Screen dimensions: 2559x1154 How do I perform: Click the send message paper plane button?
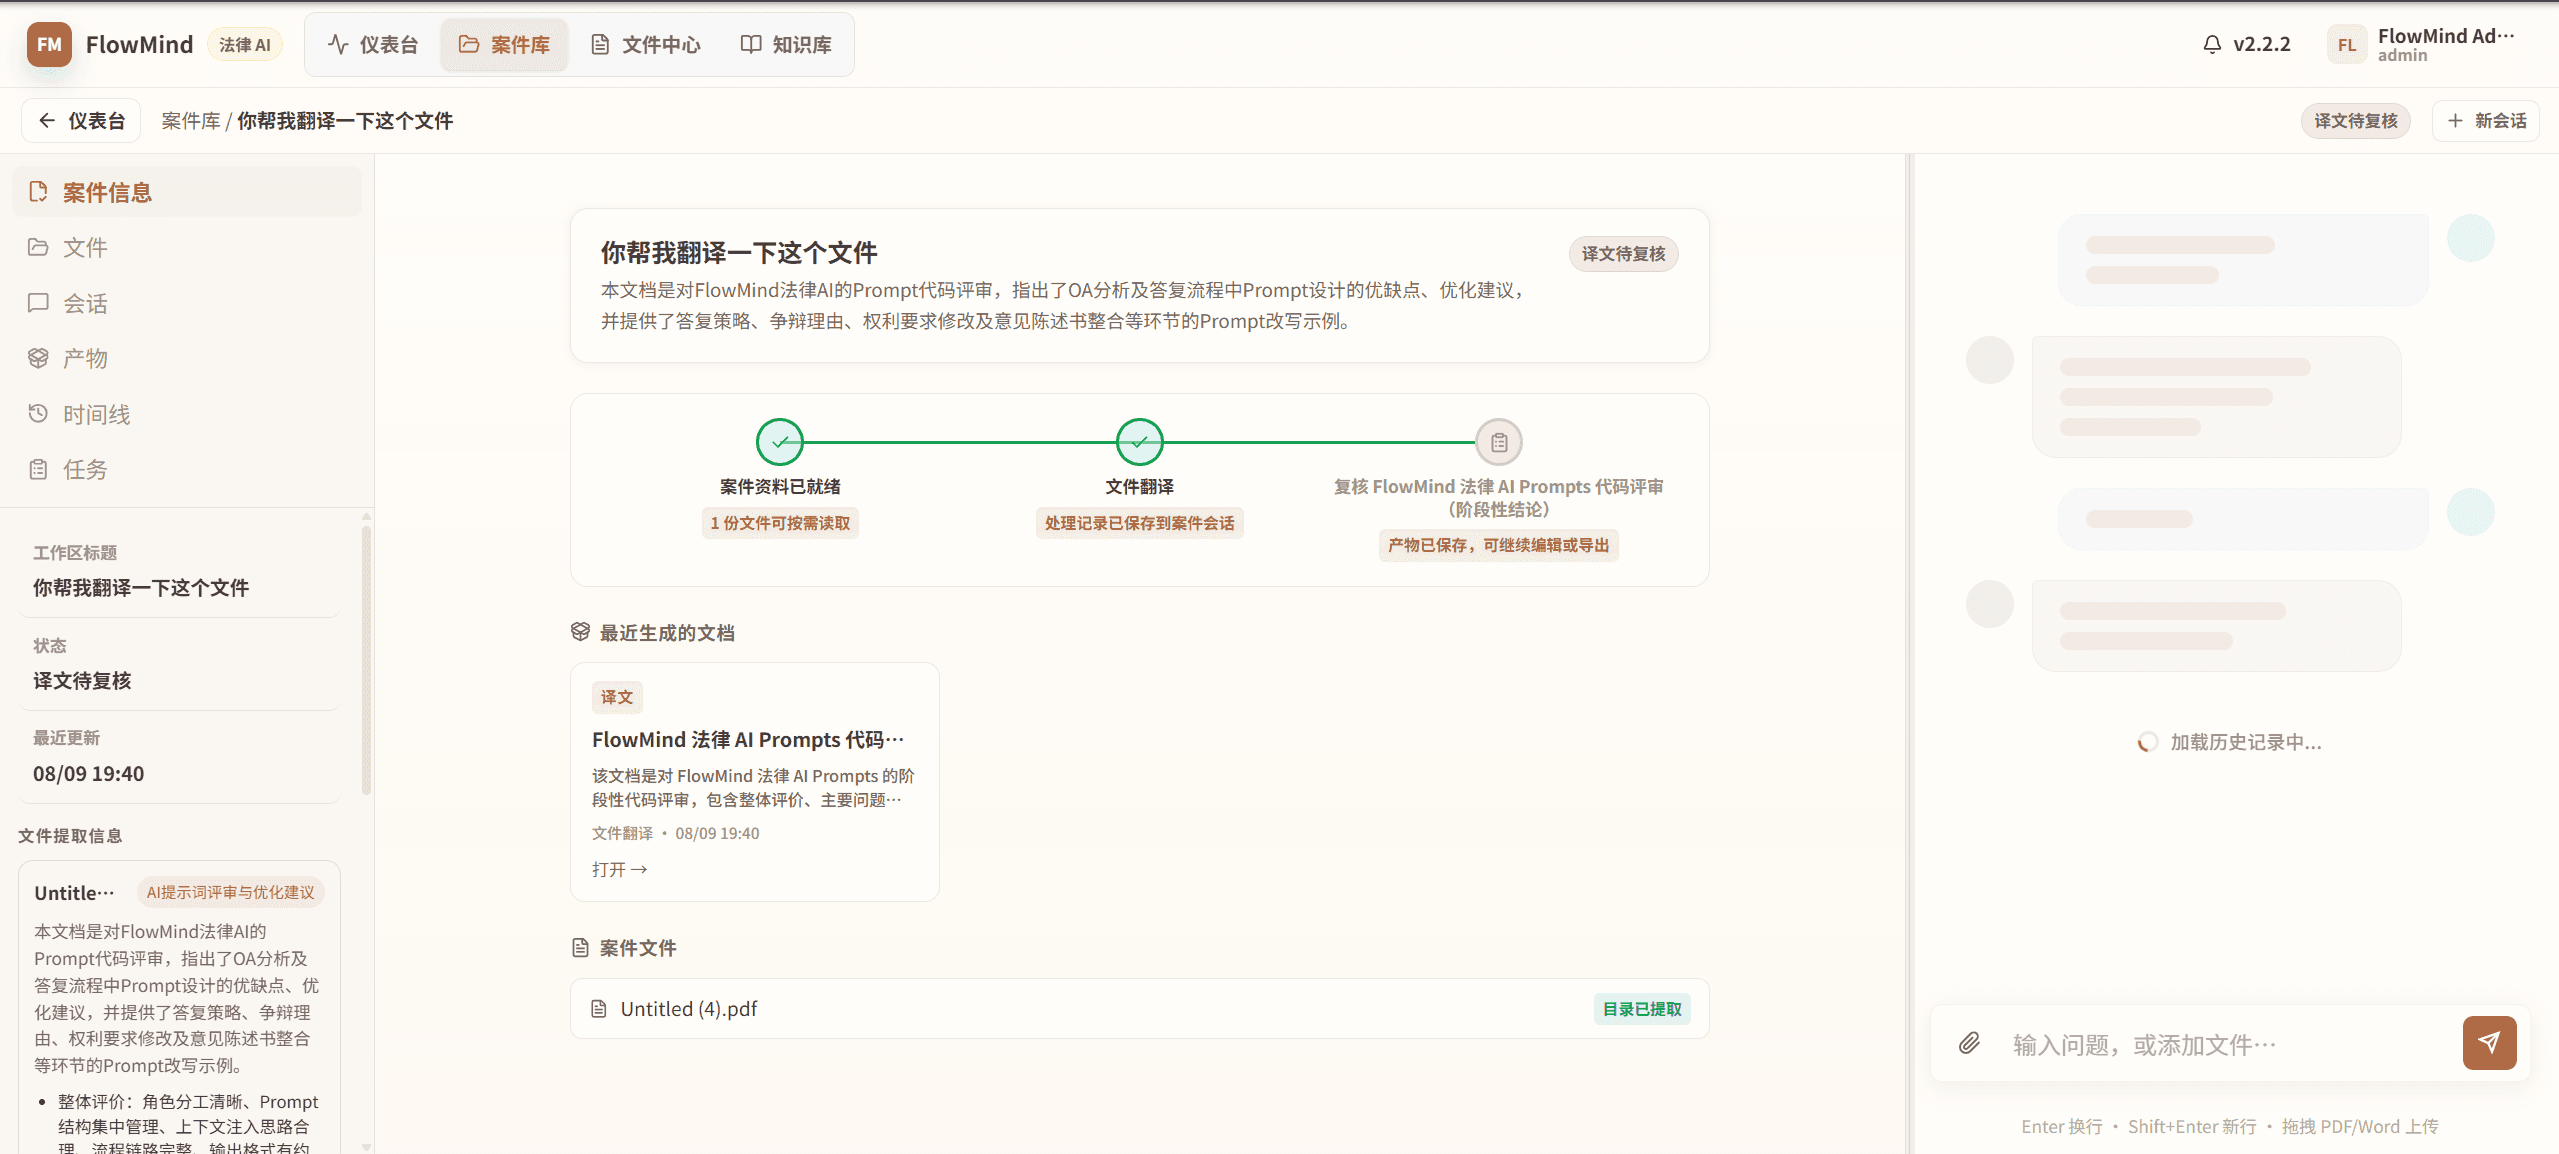(x=2489, y=1043)
